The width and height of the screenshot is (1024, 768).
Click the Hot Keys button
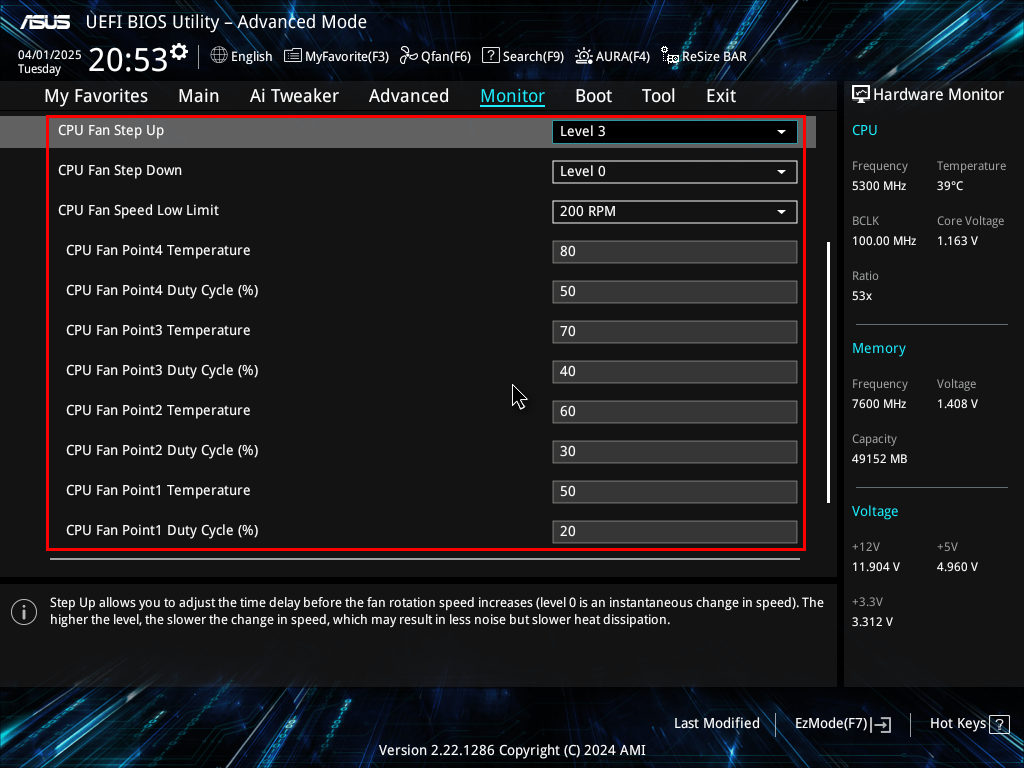click(x=969, y=724)
